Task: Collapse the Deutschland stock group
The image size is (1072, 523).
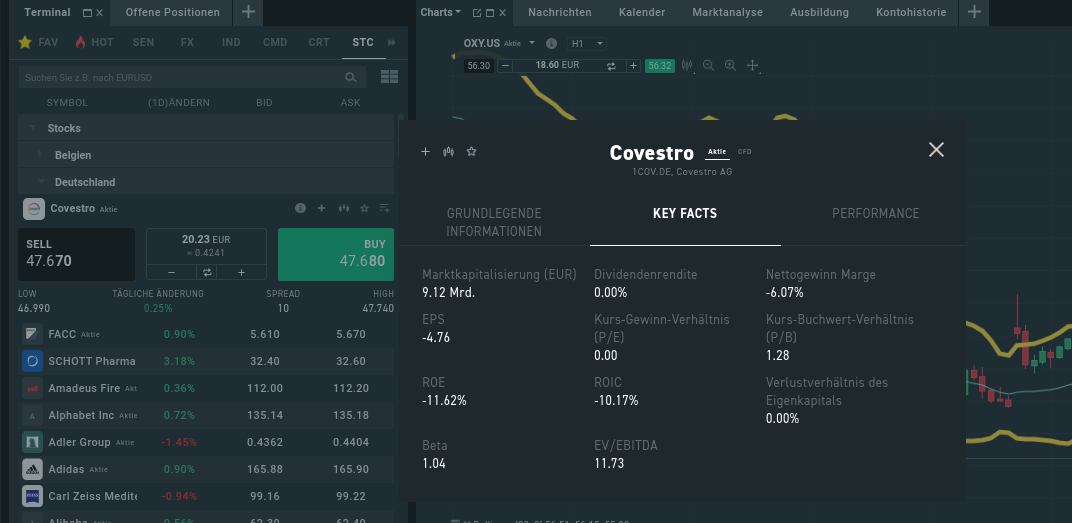Action: pyautogui.click(x=41, y=182)
